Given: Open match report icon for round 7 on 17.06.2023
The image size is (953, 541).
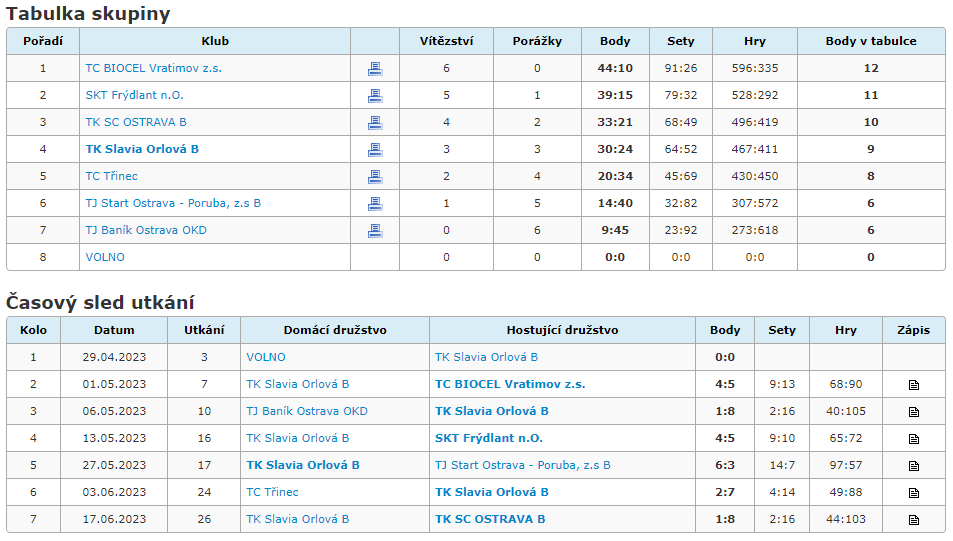Looking at the screenshot, I should point(913,520).
